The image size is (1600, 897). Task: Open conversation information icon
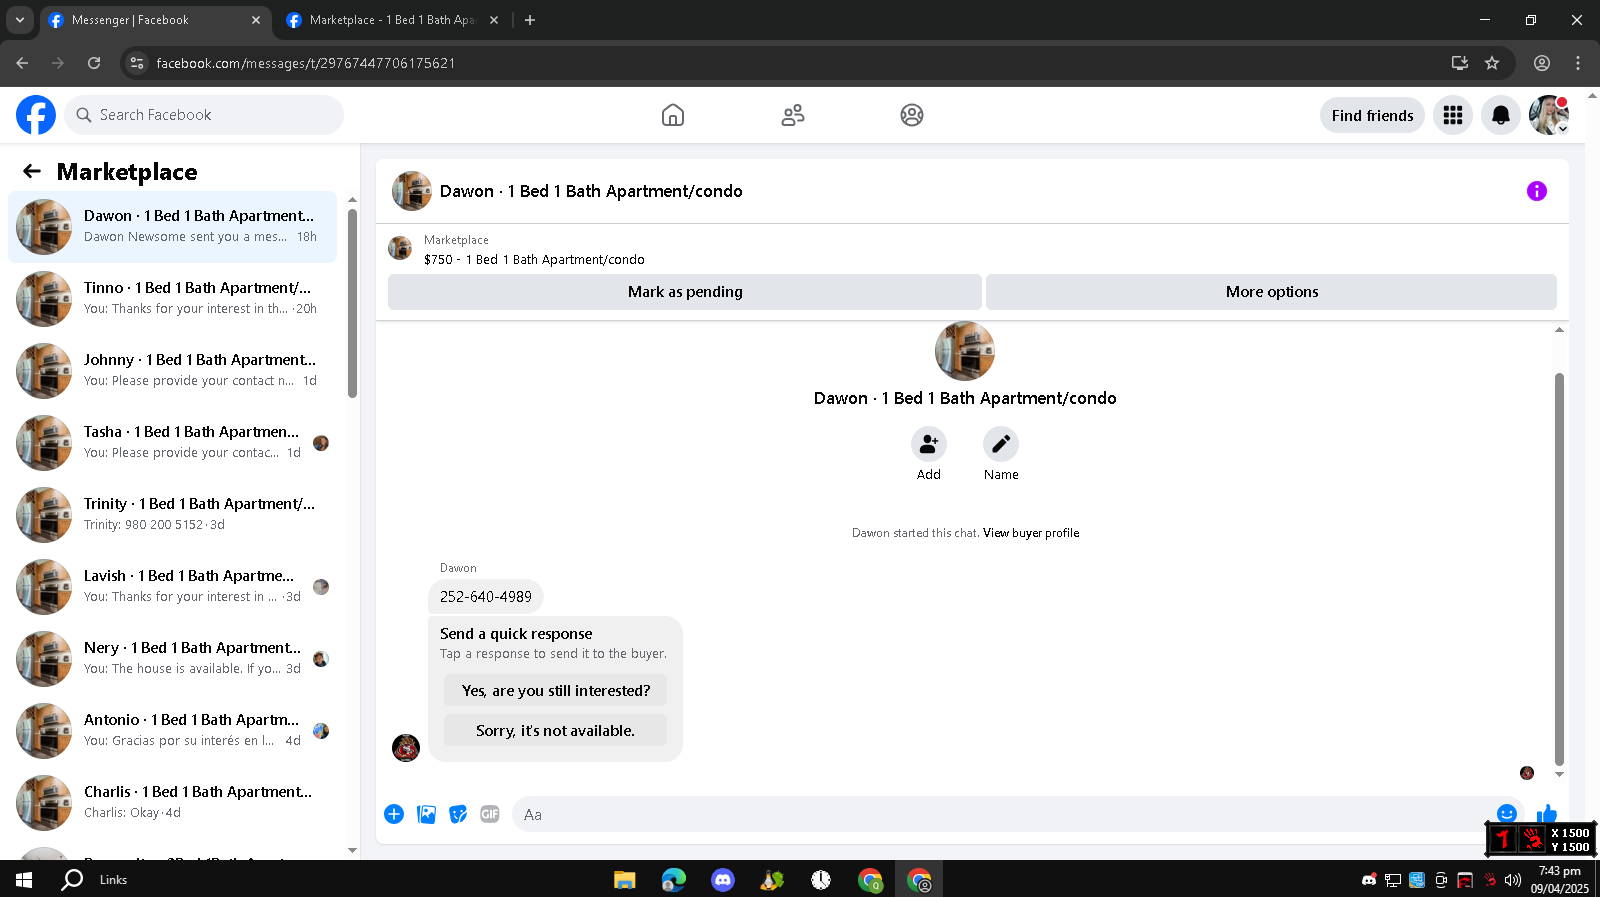tap(1537, 191)
